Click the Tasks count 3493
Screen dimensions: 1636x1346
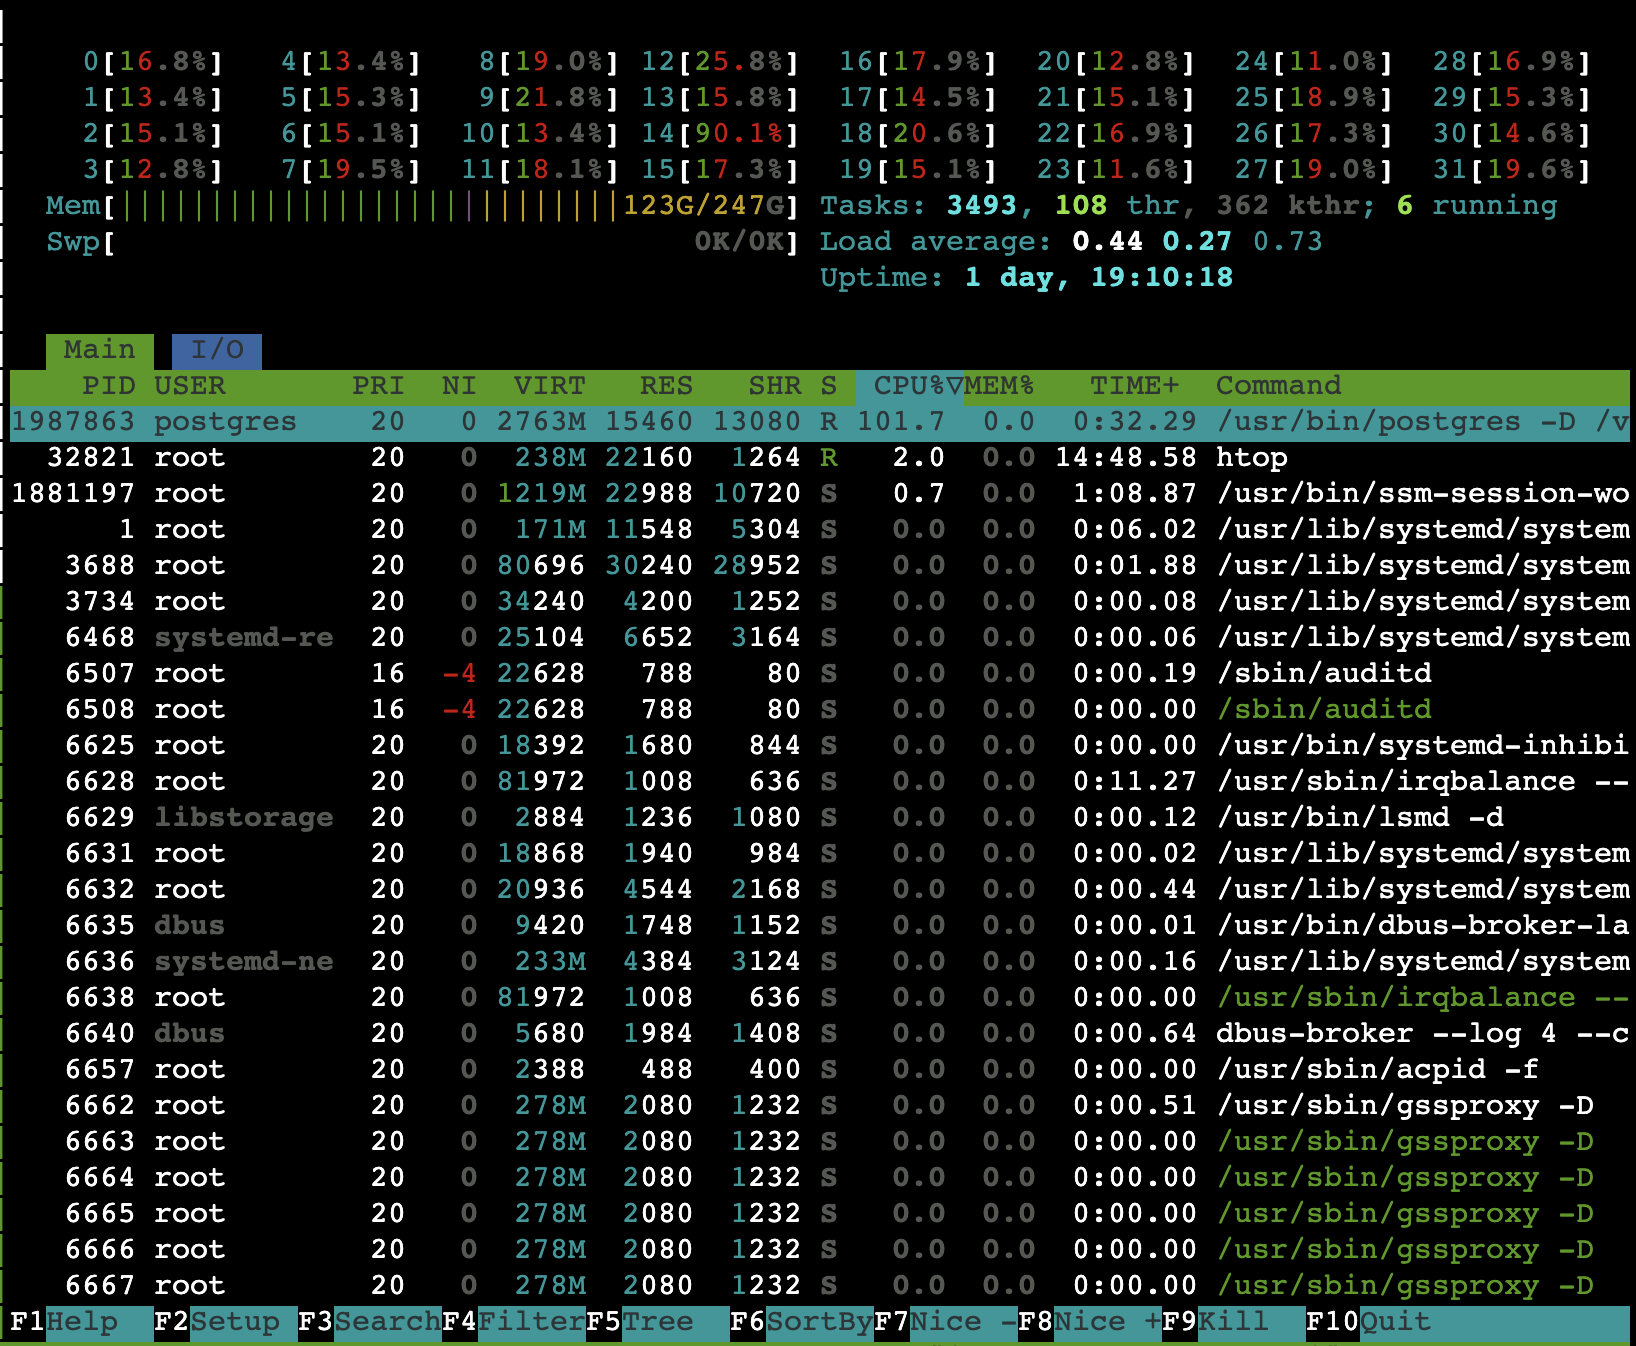(x=982, y=206)
